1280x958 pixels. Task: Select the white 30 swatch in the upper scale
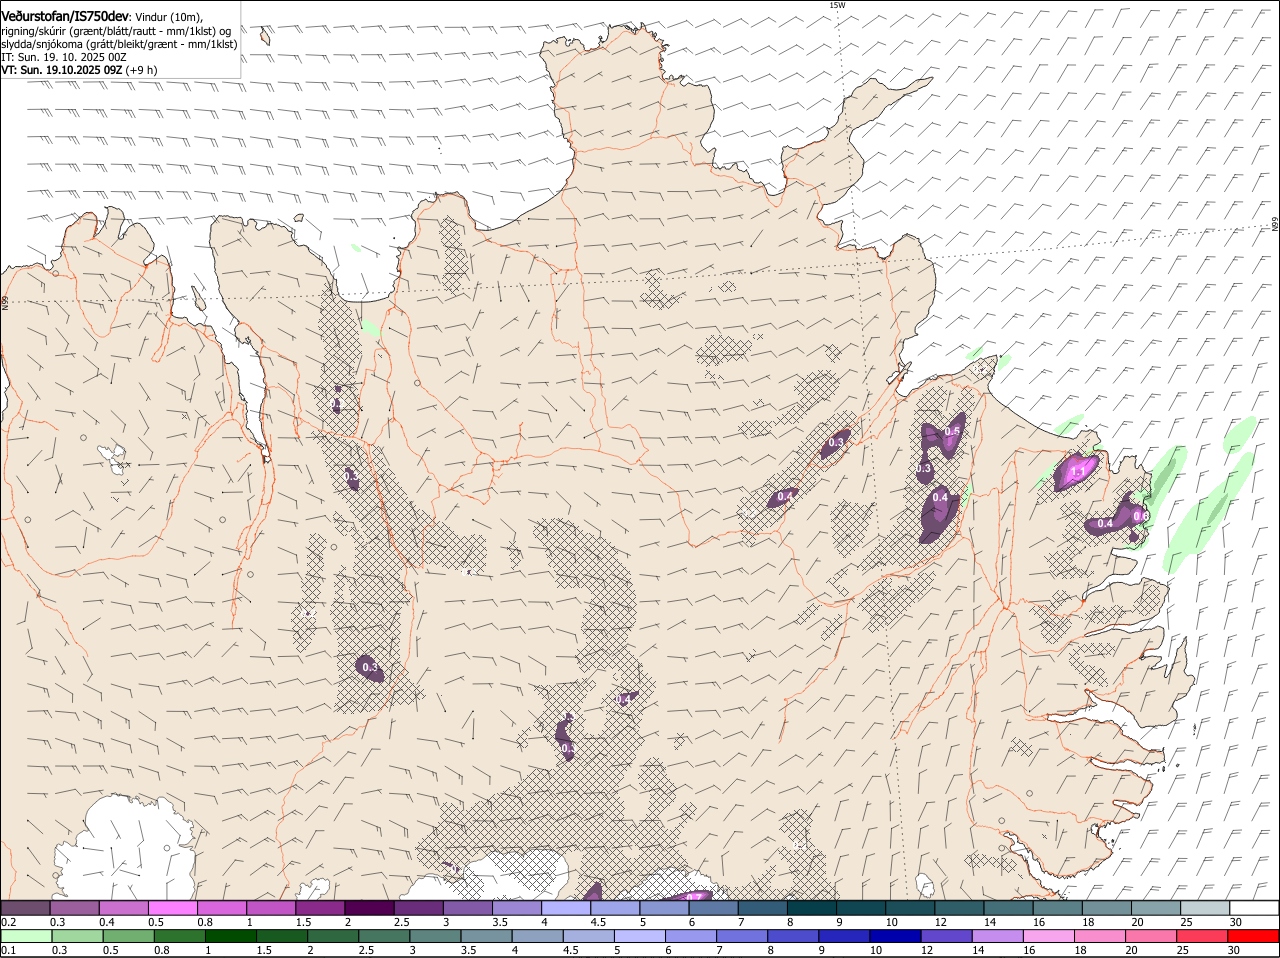[x=1254, y=908]
